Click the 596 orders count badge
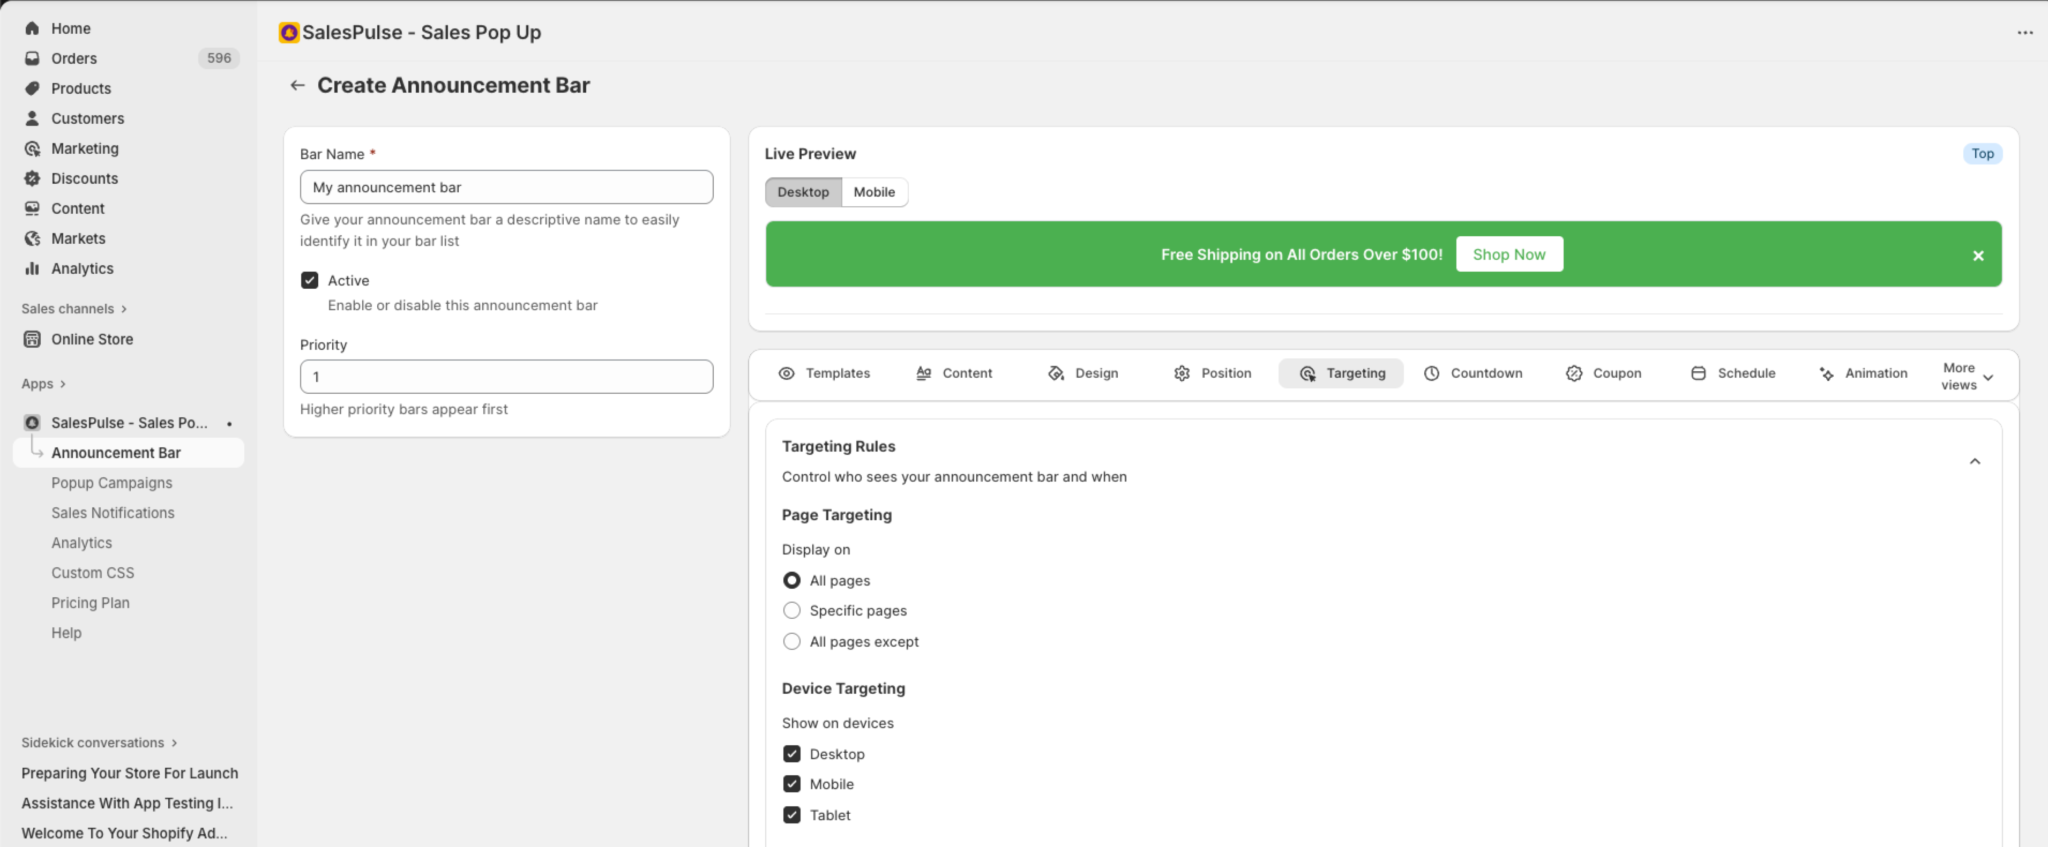Viewport: 2048px width, 847px height. pyautogui.click(x=219, y=58)
